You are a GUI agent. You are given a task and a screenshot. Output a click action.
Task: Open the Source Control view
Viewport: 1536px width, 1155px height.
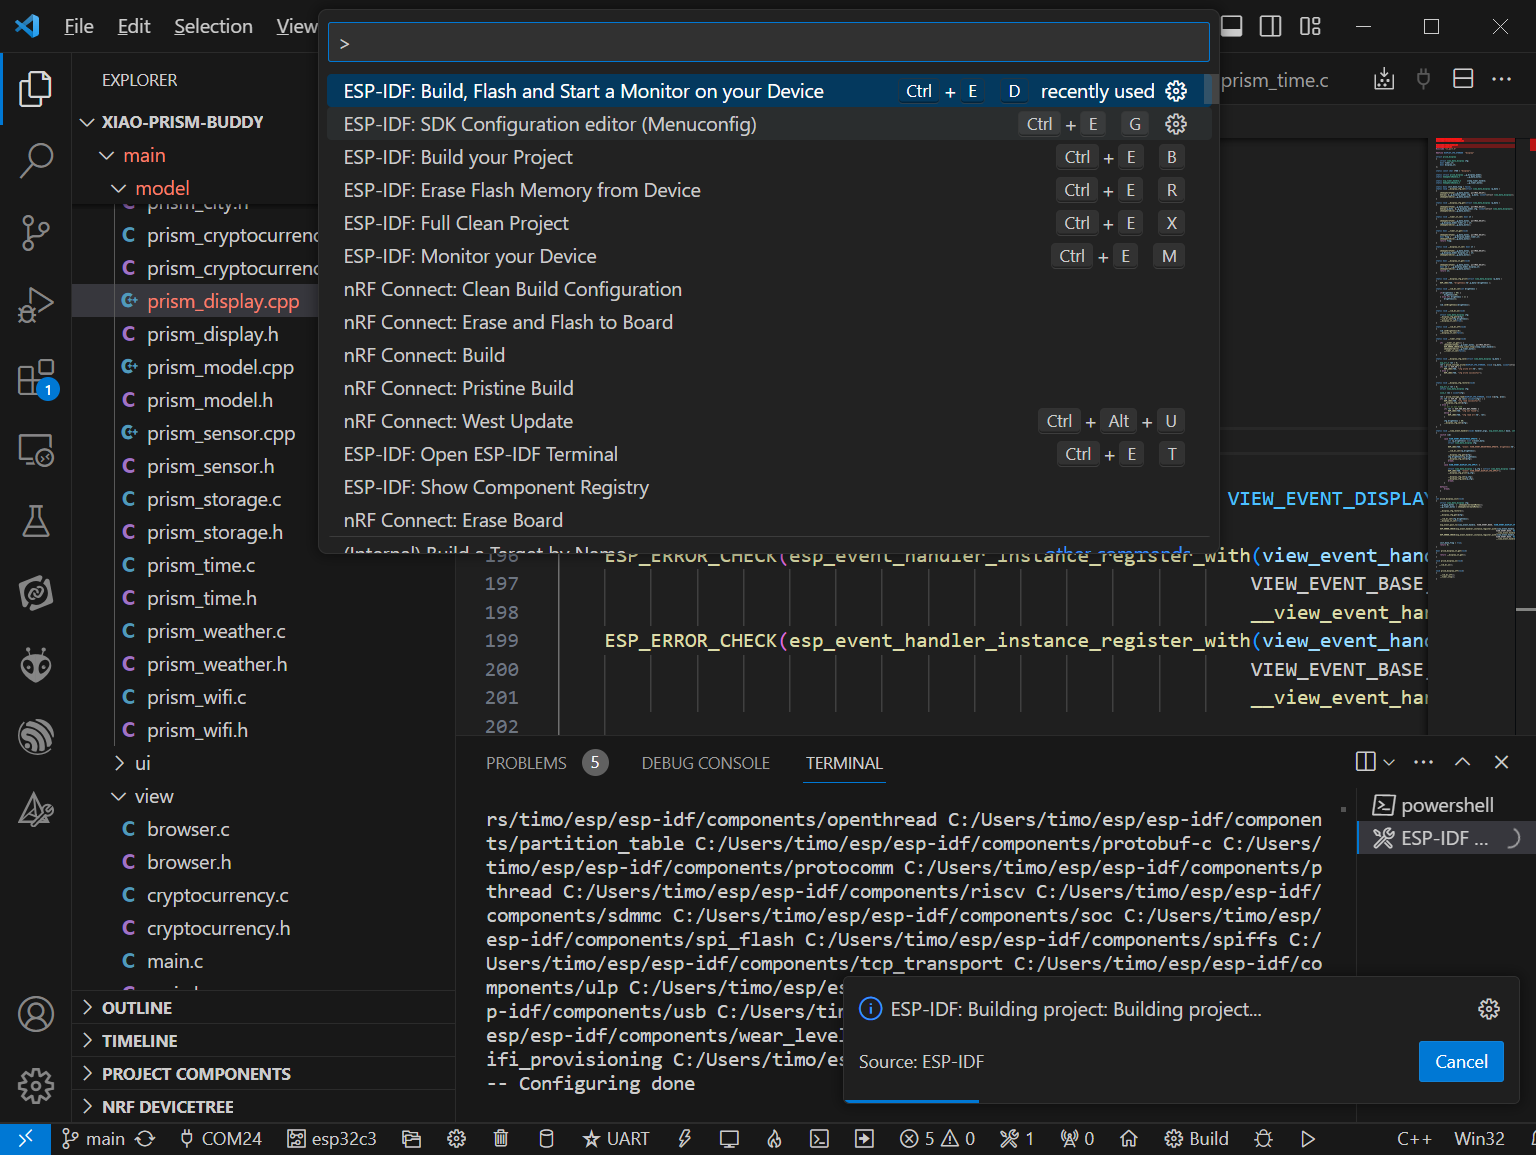point(36,232)
